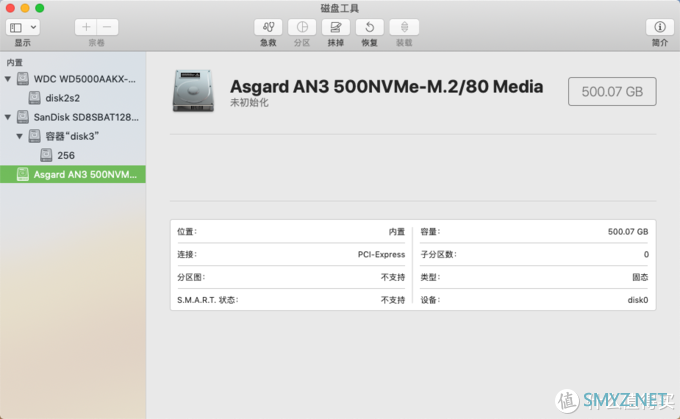
Task: Click the Asgard AN3 500NVMe-M.2/80 Media title
Action: coord(386,86)
